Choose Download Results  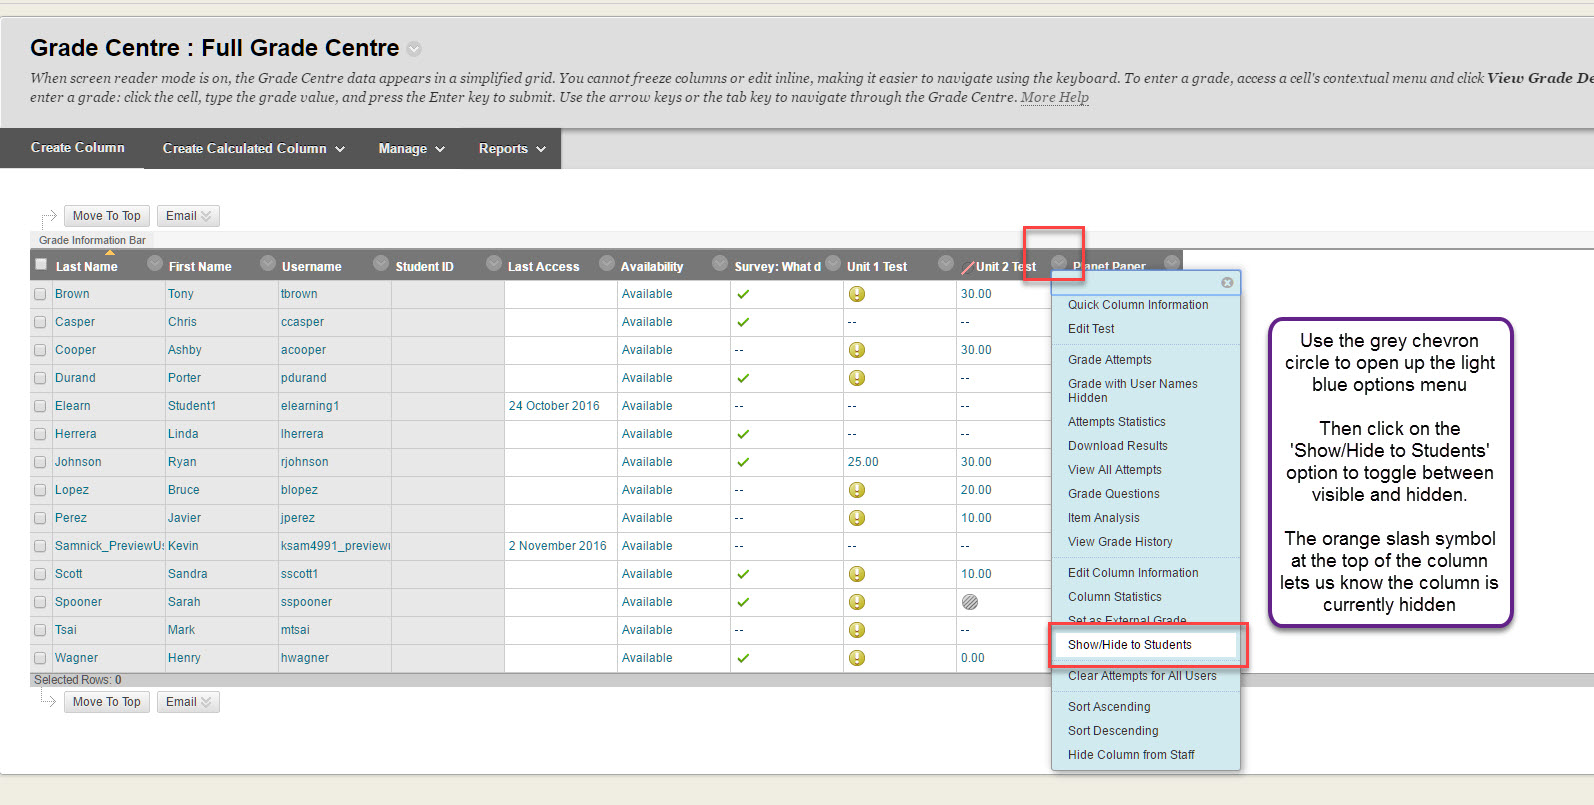(1118, 446)
